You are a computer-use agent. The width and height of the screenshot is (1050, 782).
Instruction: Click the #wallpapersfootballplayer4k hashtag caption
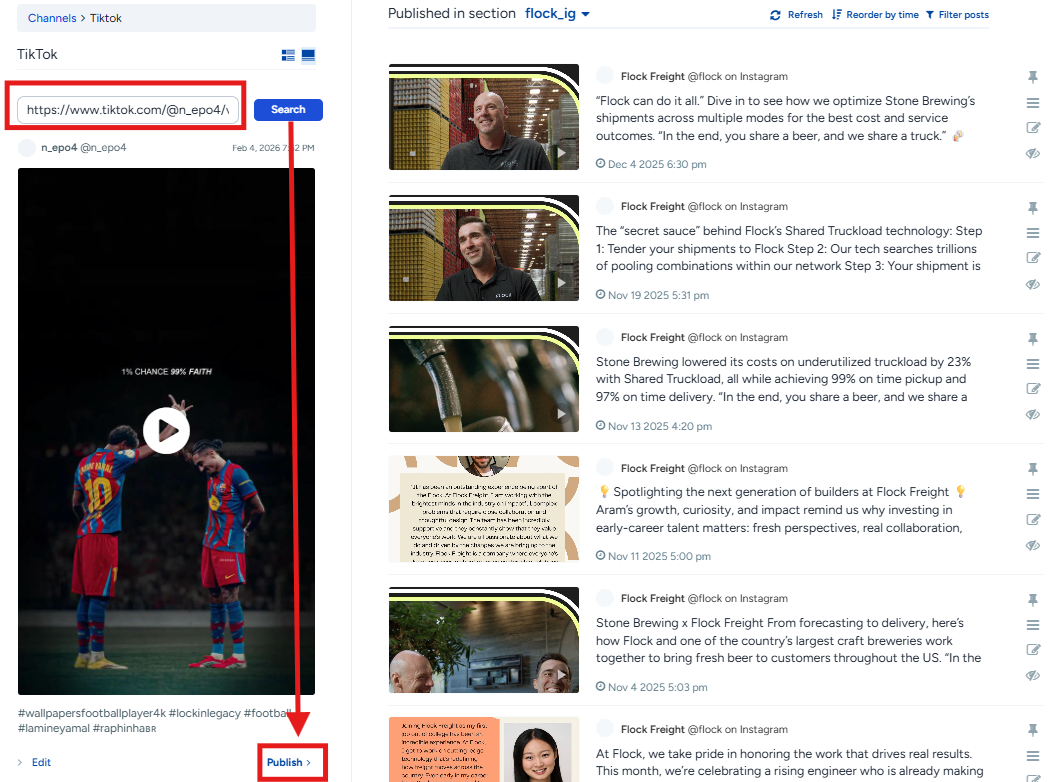point(92,713)
